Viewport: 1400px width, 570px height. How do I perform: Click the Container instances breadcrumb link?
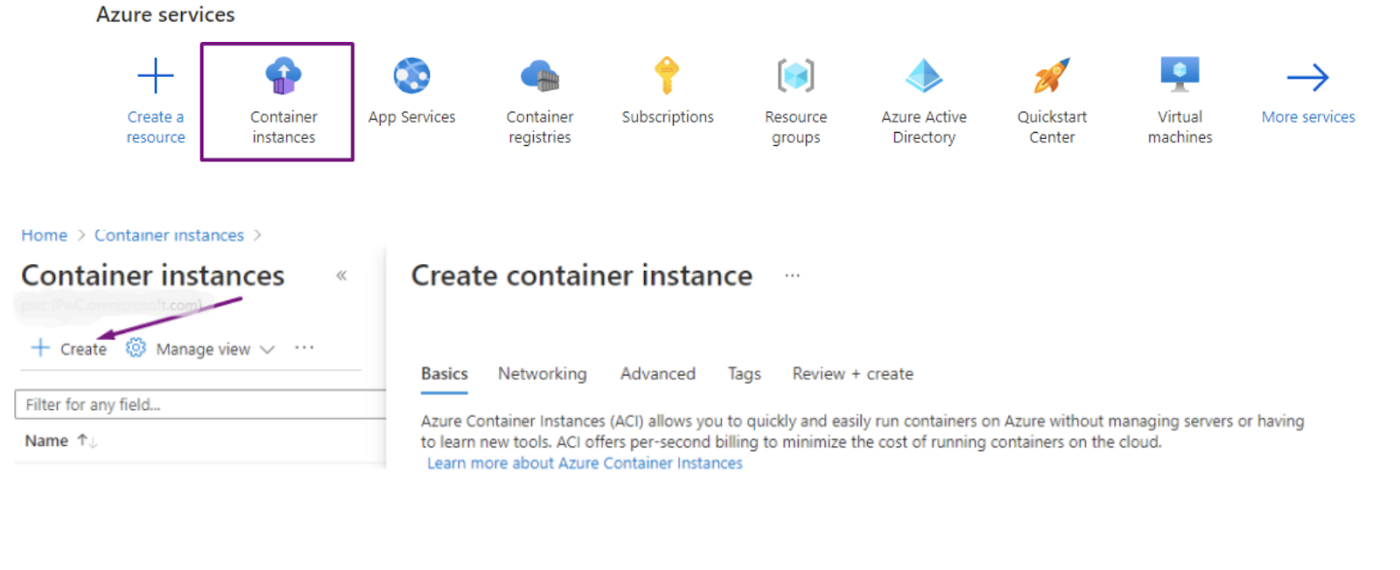coord(169,235)
